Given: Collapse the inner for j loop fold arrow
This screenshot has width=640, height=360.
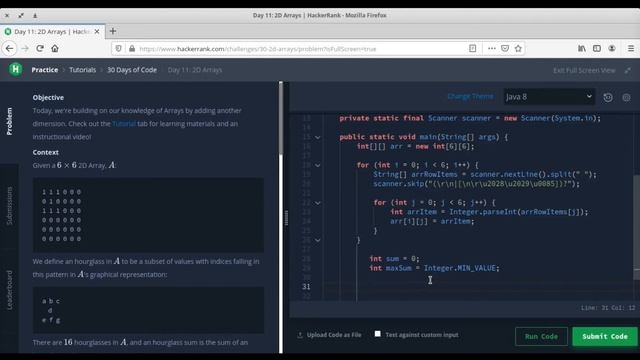Looking at the screenshot, I should [x=318, y=203].
